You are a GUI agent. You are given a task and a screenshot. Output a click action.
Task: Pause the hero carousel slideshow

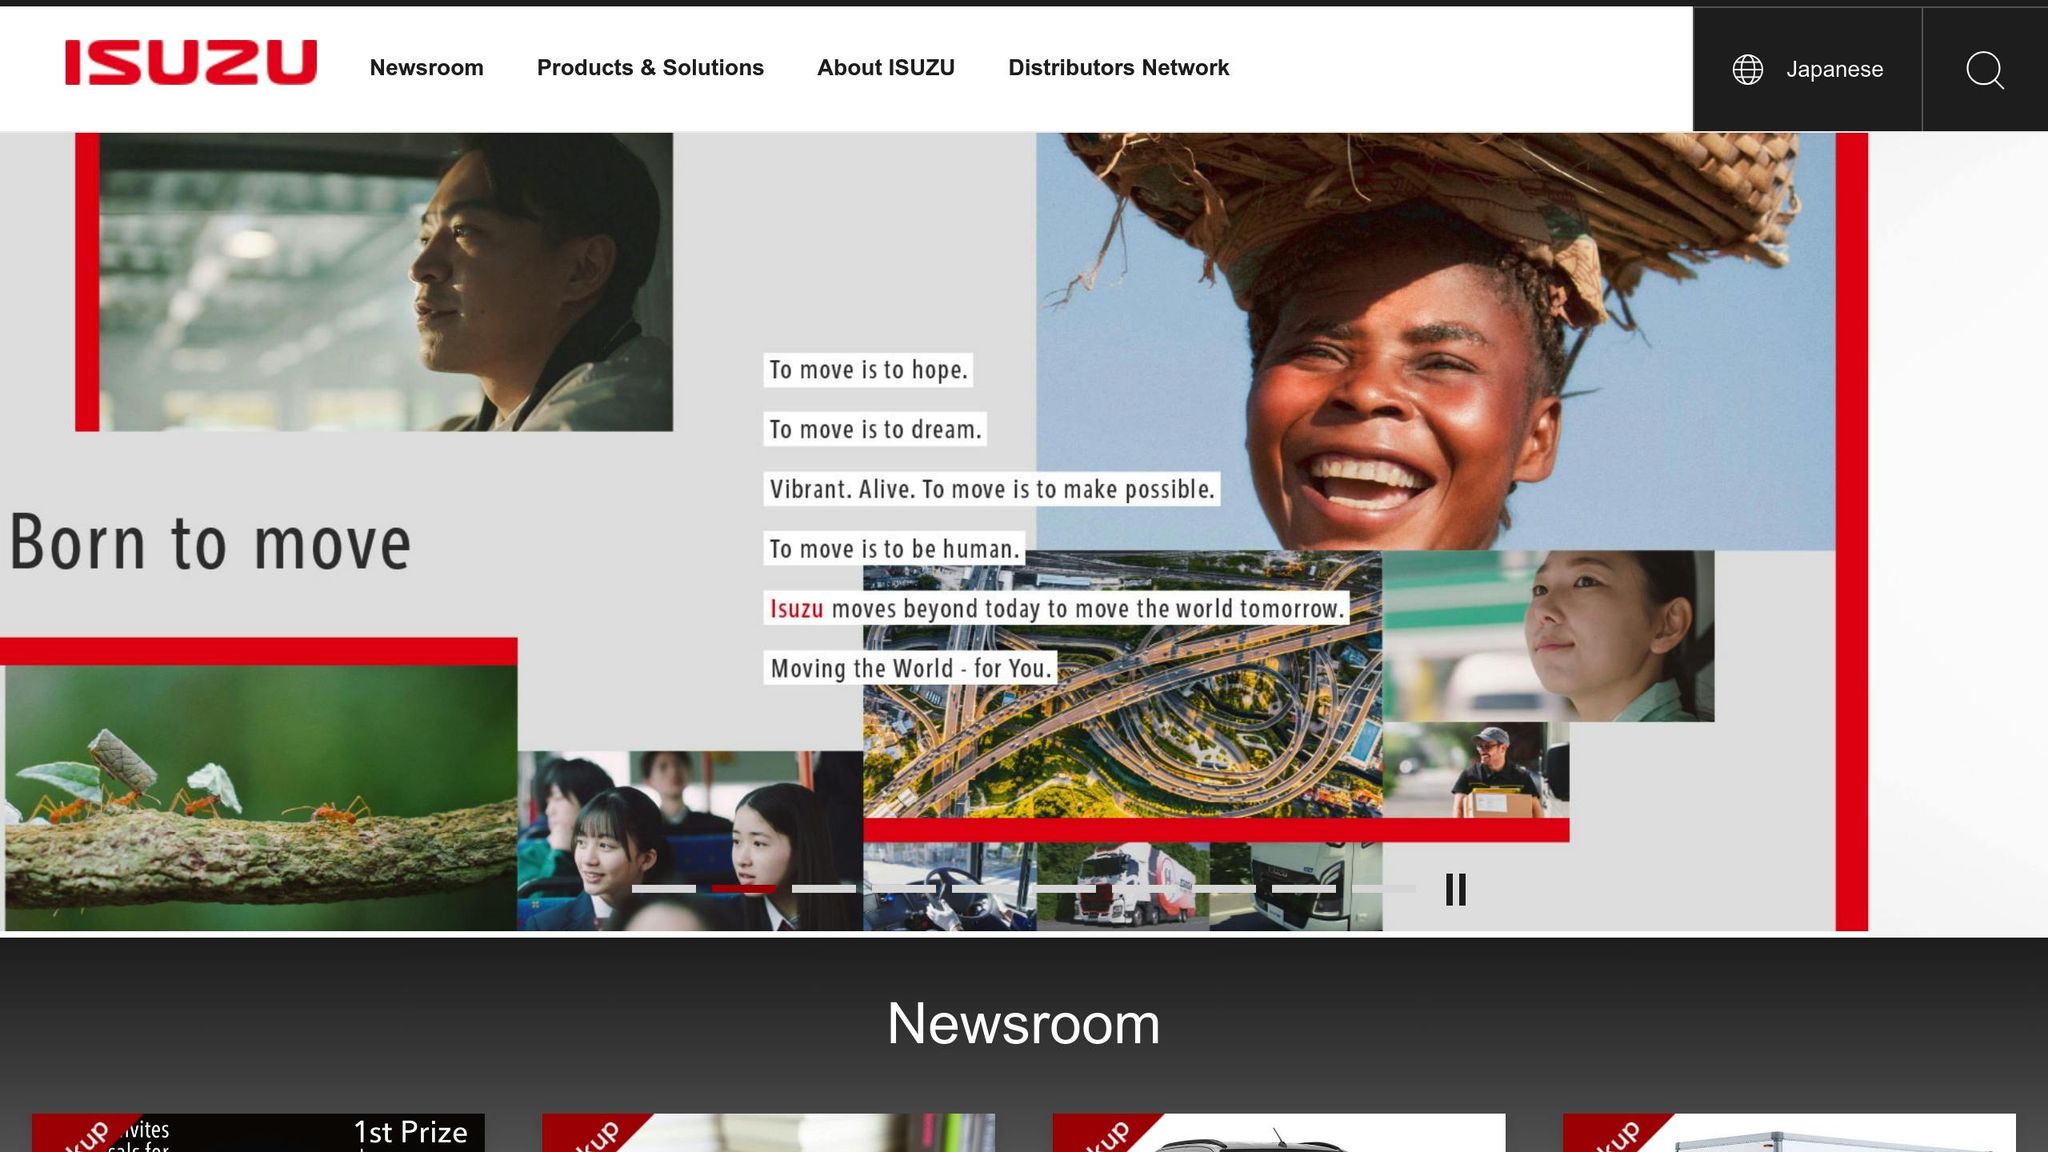click(x=1456, y=889)
